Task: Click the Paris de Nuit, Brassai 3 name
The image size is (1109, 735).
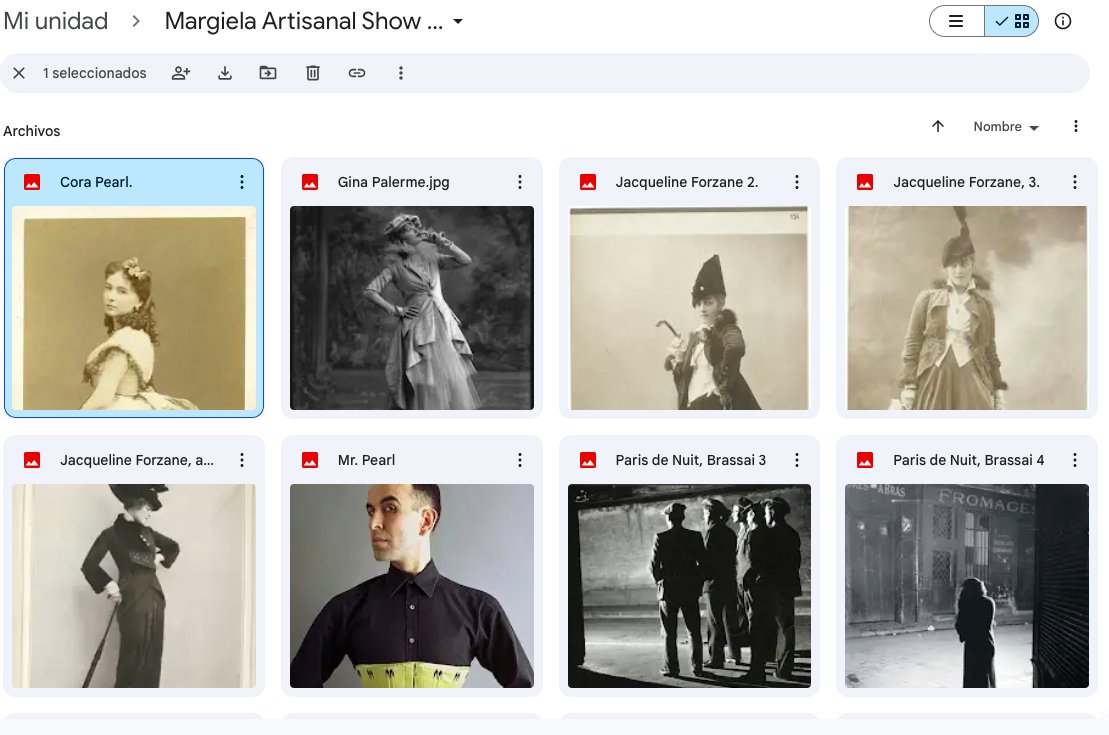Action: [x=690, y=460]
